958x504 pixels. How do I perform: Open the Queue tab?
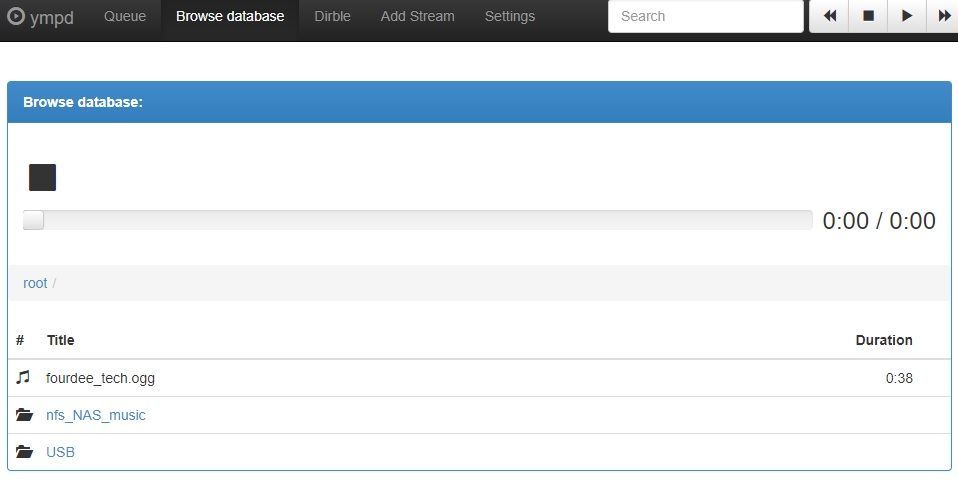click(125, 16)
